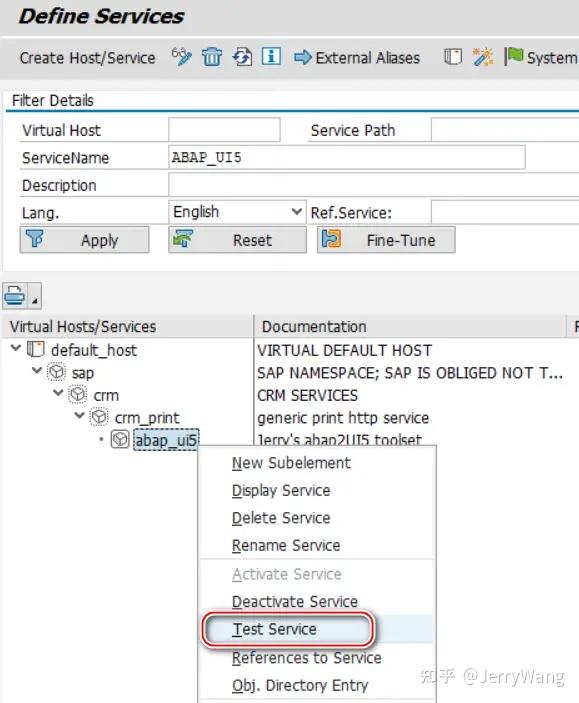Collapse the default_host tree node
The height and width of the screenshot is (703, 579).
pos(16,348)
